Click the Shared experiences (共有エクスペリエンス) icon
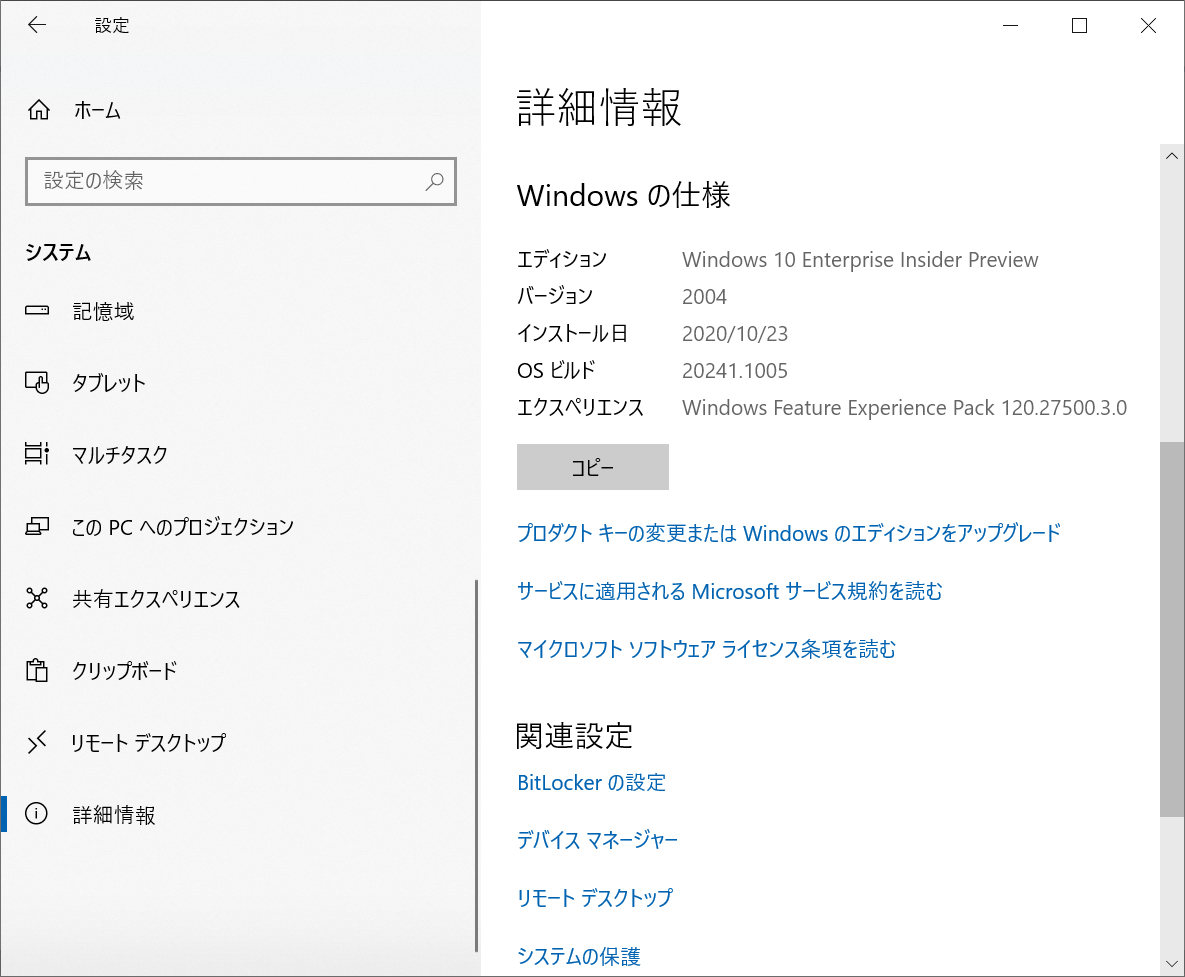This screenshot has height=977, width=1185. point(37,598)
